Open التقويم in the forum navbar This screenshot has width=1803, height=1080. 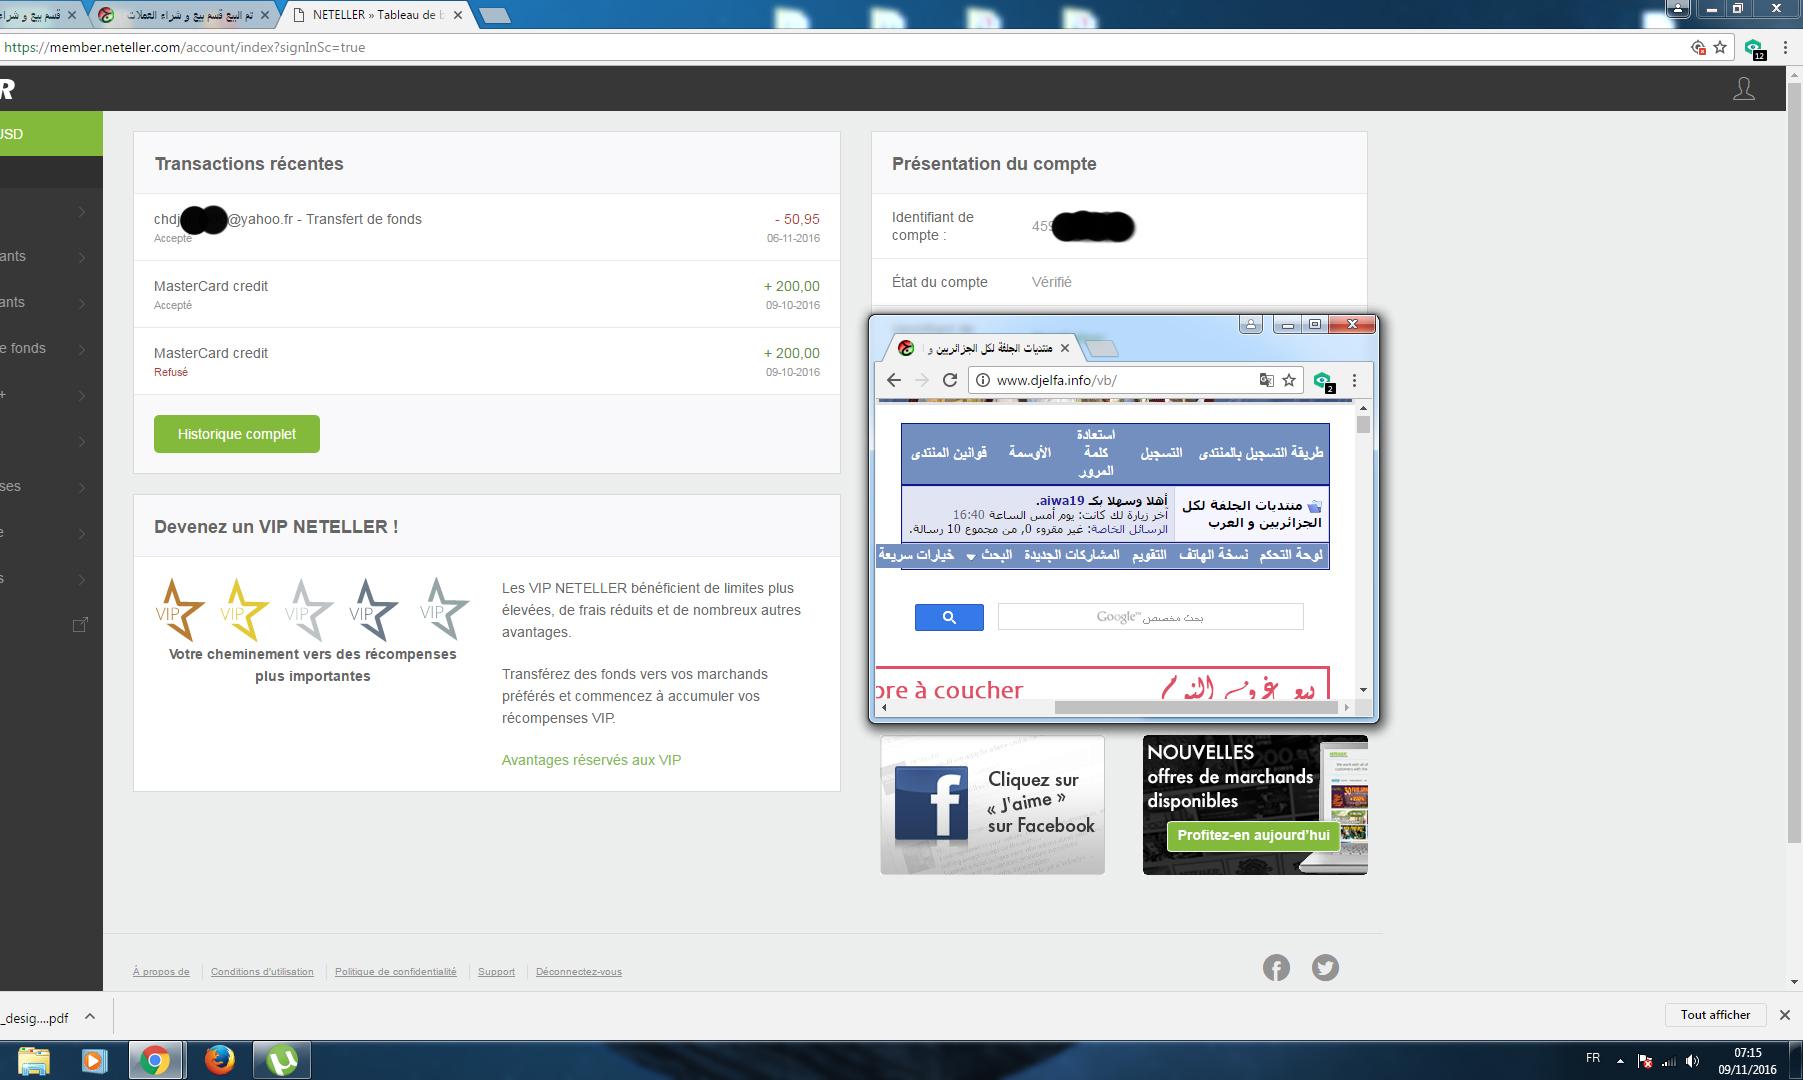[1149, 555]
